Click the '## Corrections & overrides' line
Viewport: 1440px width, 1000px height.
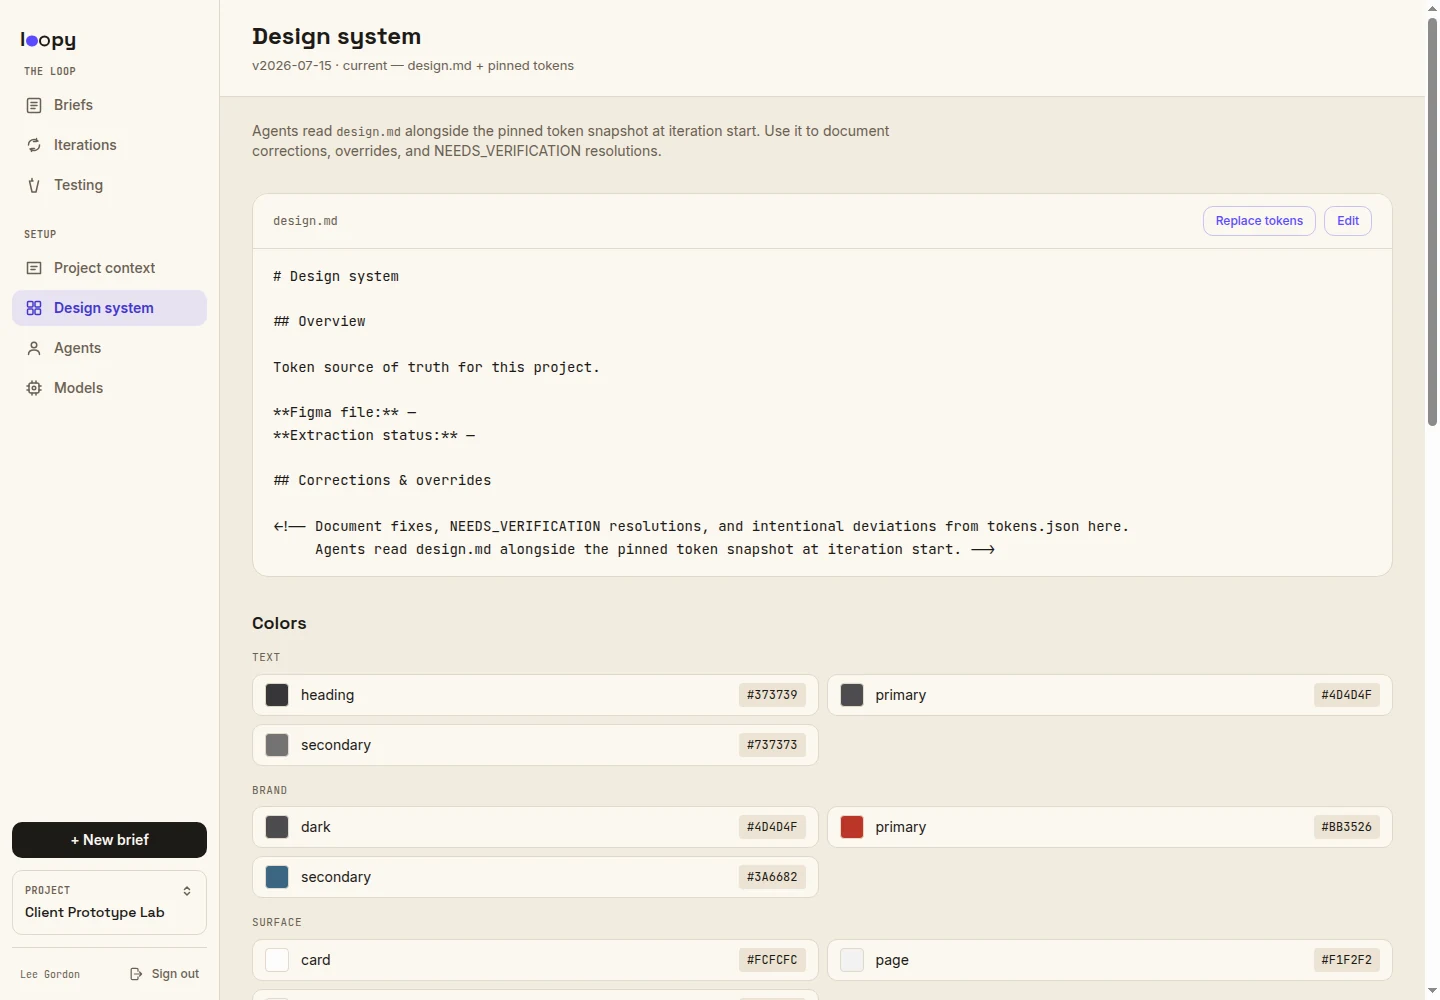click(382, 481)
